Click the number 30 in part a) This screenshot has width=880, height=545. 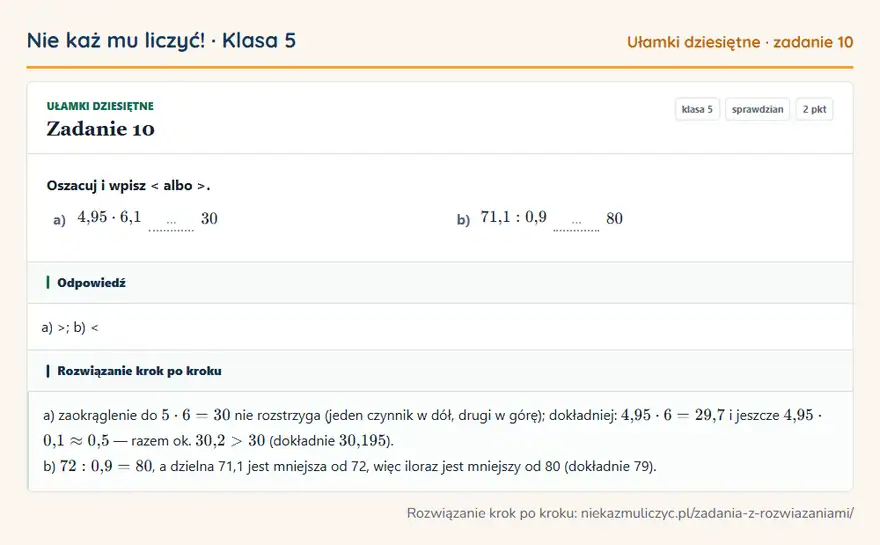pyautogui.click(x=209, y=218)
